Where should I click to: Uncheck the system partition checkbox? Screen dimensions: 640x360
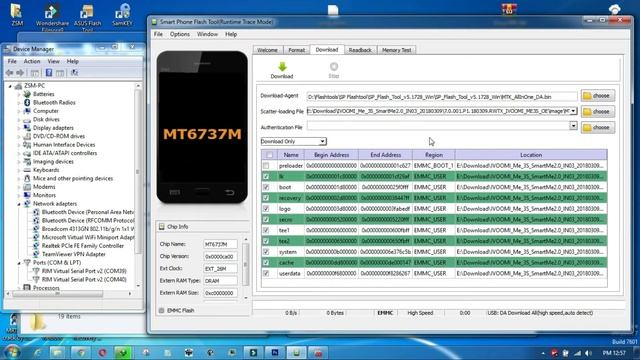point(266,252)
